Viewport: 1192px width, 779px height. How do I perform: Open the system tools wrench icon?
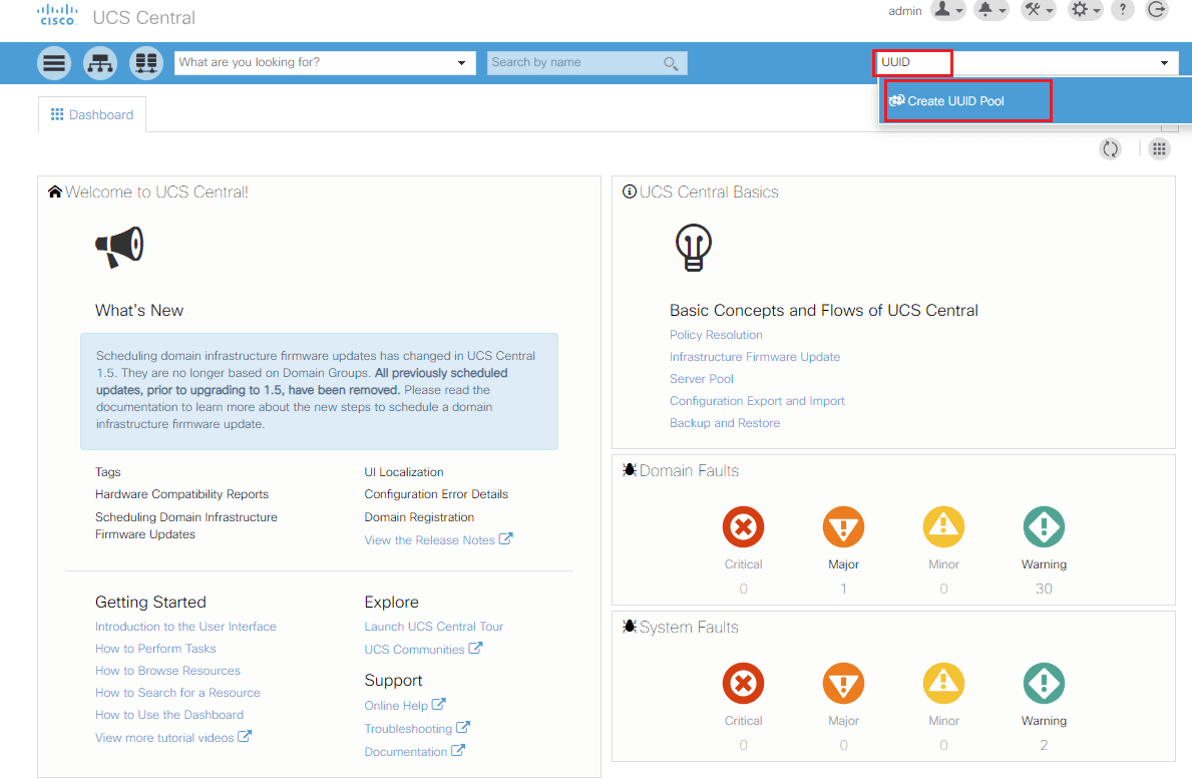coord(1032,9)
